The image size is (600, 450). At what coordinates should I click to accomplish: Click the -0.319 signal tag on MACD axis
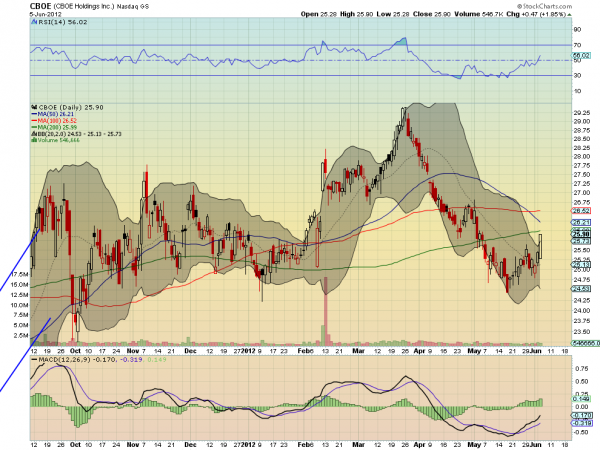pyautogui.click(x=582, y=423)
